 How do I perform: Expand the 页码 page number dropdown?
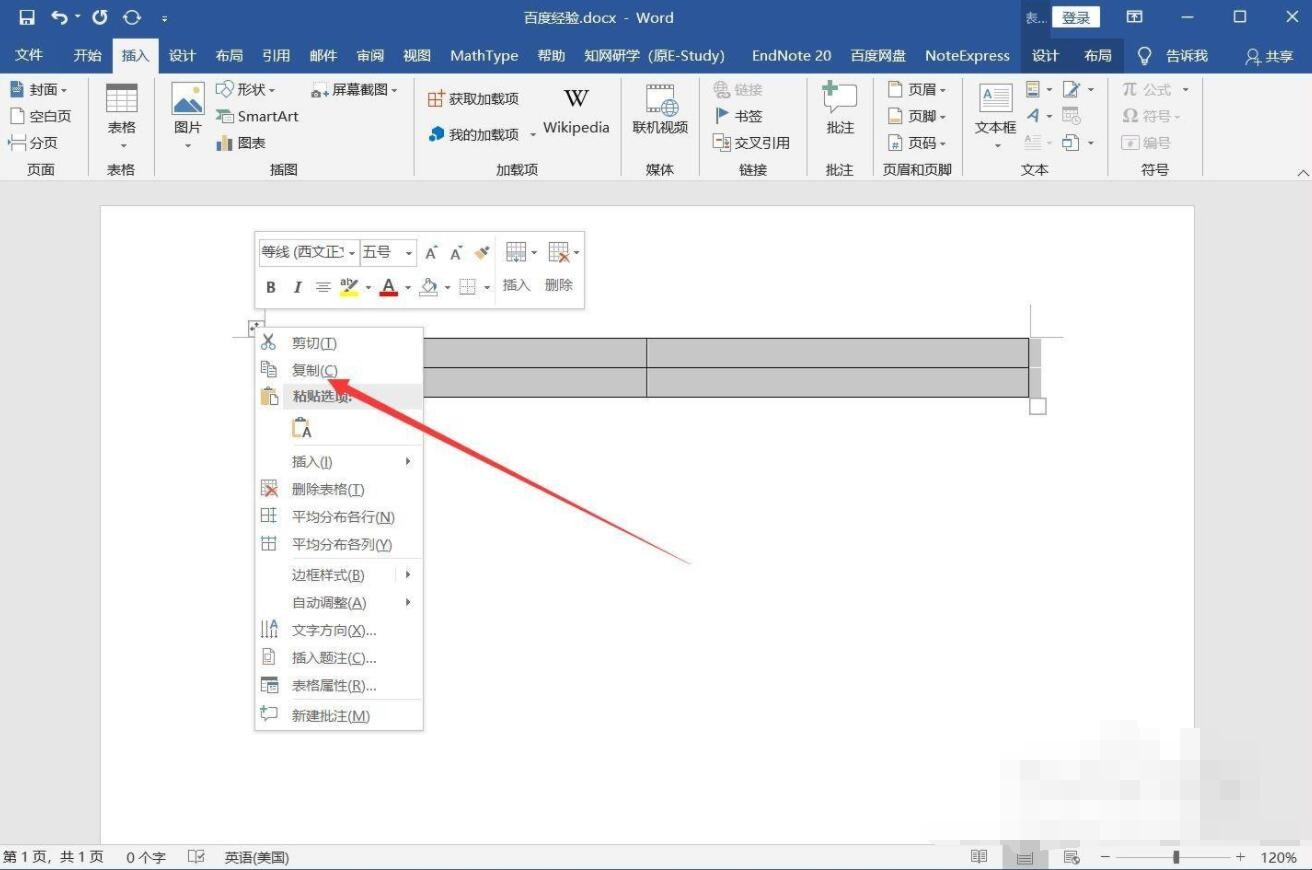[x=942, y=144]
